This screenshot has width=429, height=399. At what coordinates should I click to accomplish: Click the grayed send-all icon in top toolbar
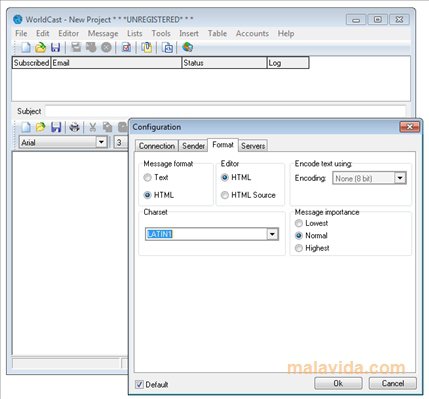point(91,48)
